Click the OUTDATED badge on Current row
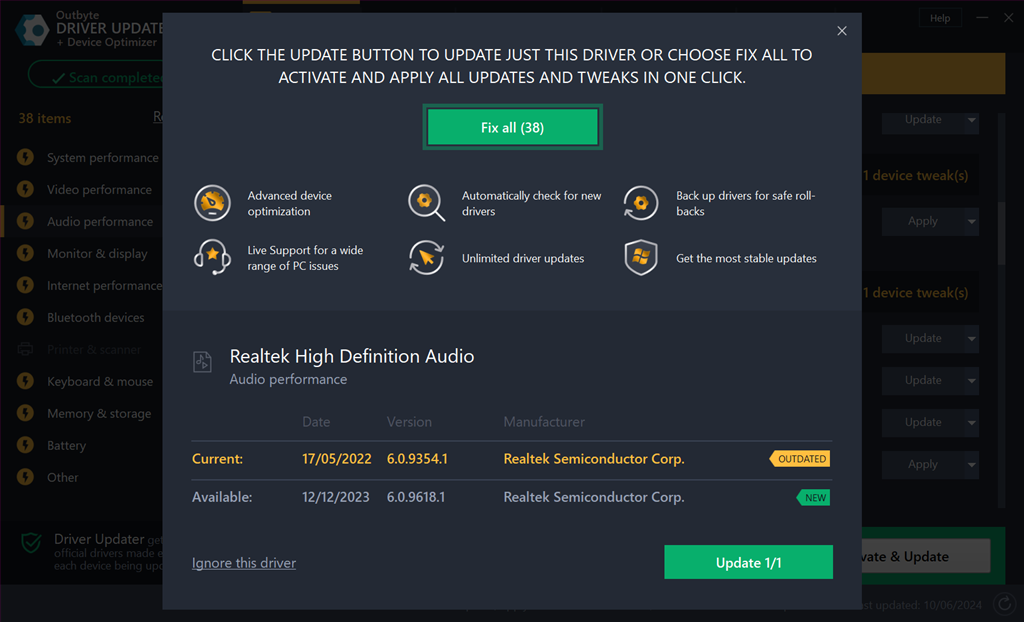The height and width of the screenshot is (622, 1024). tap(800, 459)
